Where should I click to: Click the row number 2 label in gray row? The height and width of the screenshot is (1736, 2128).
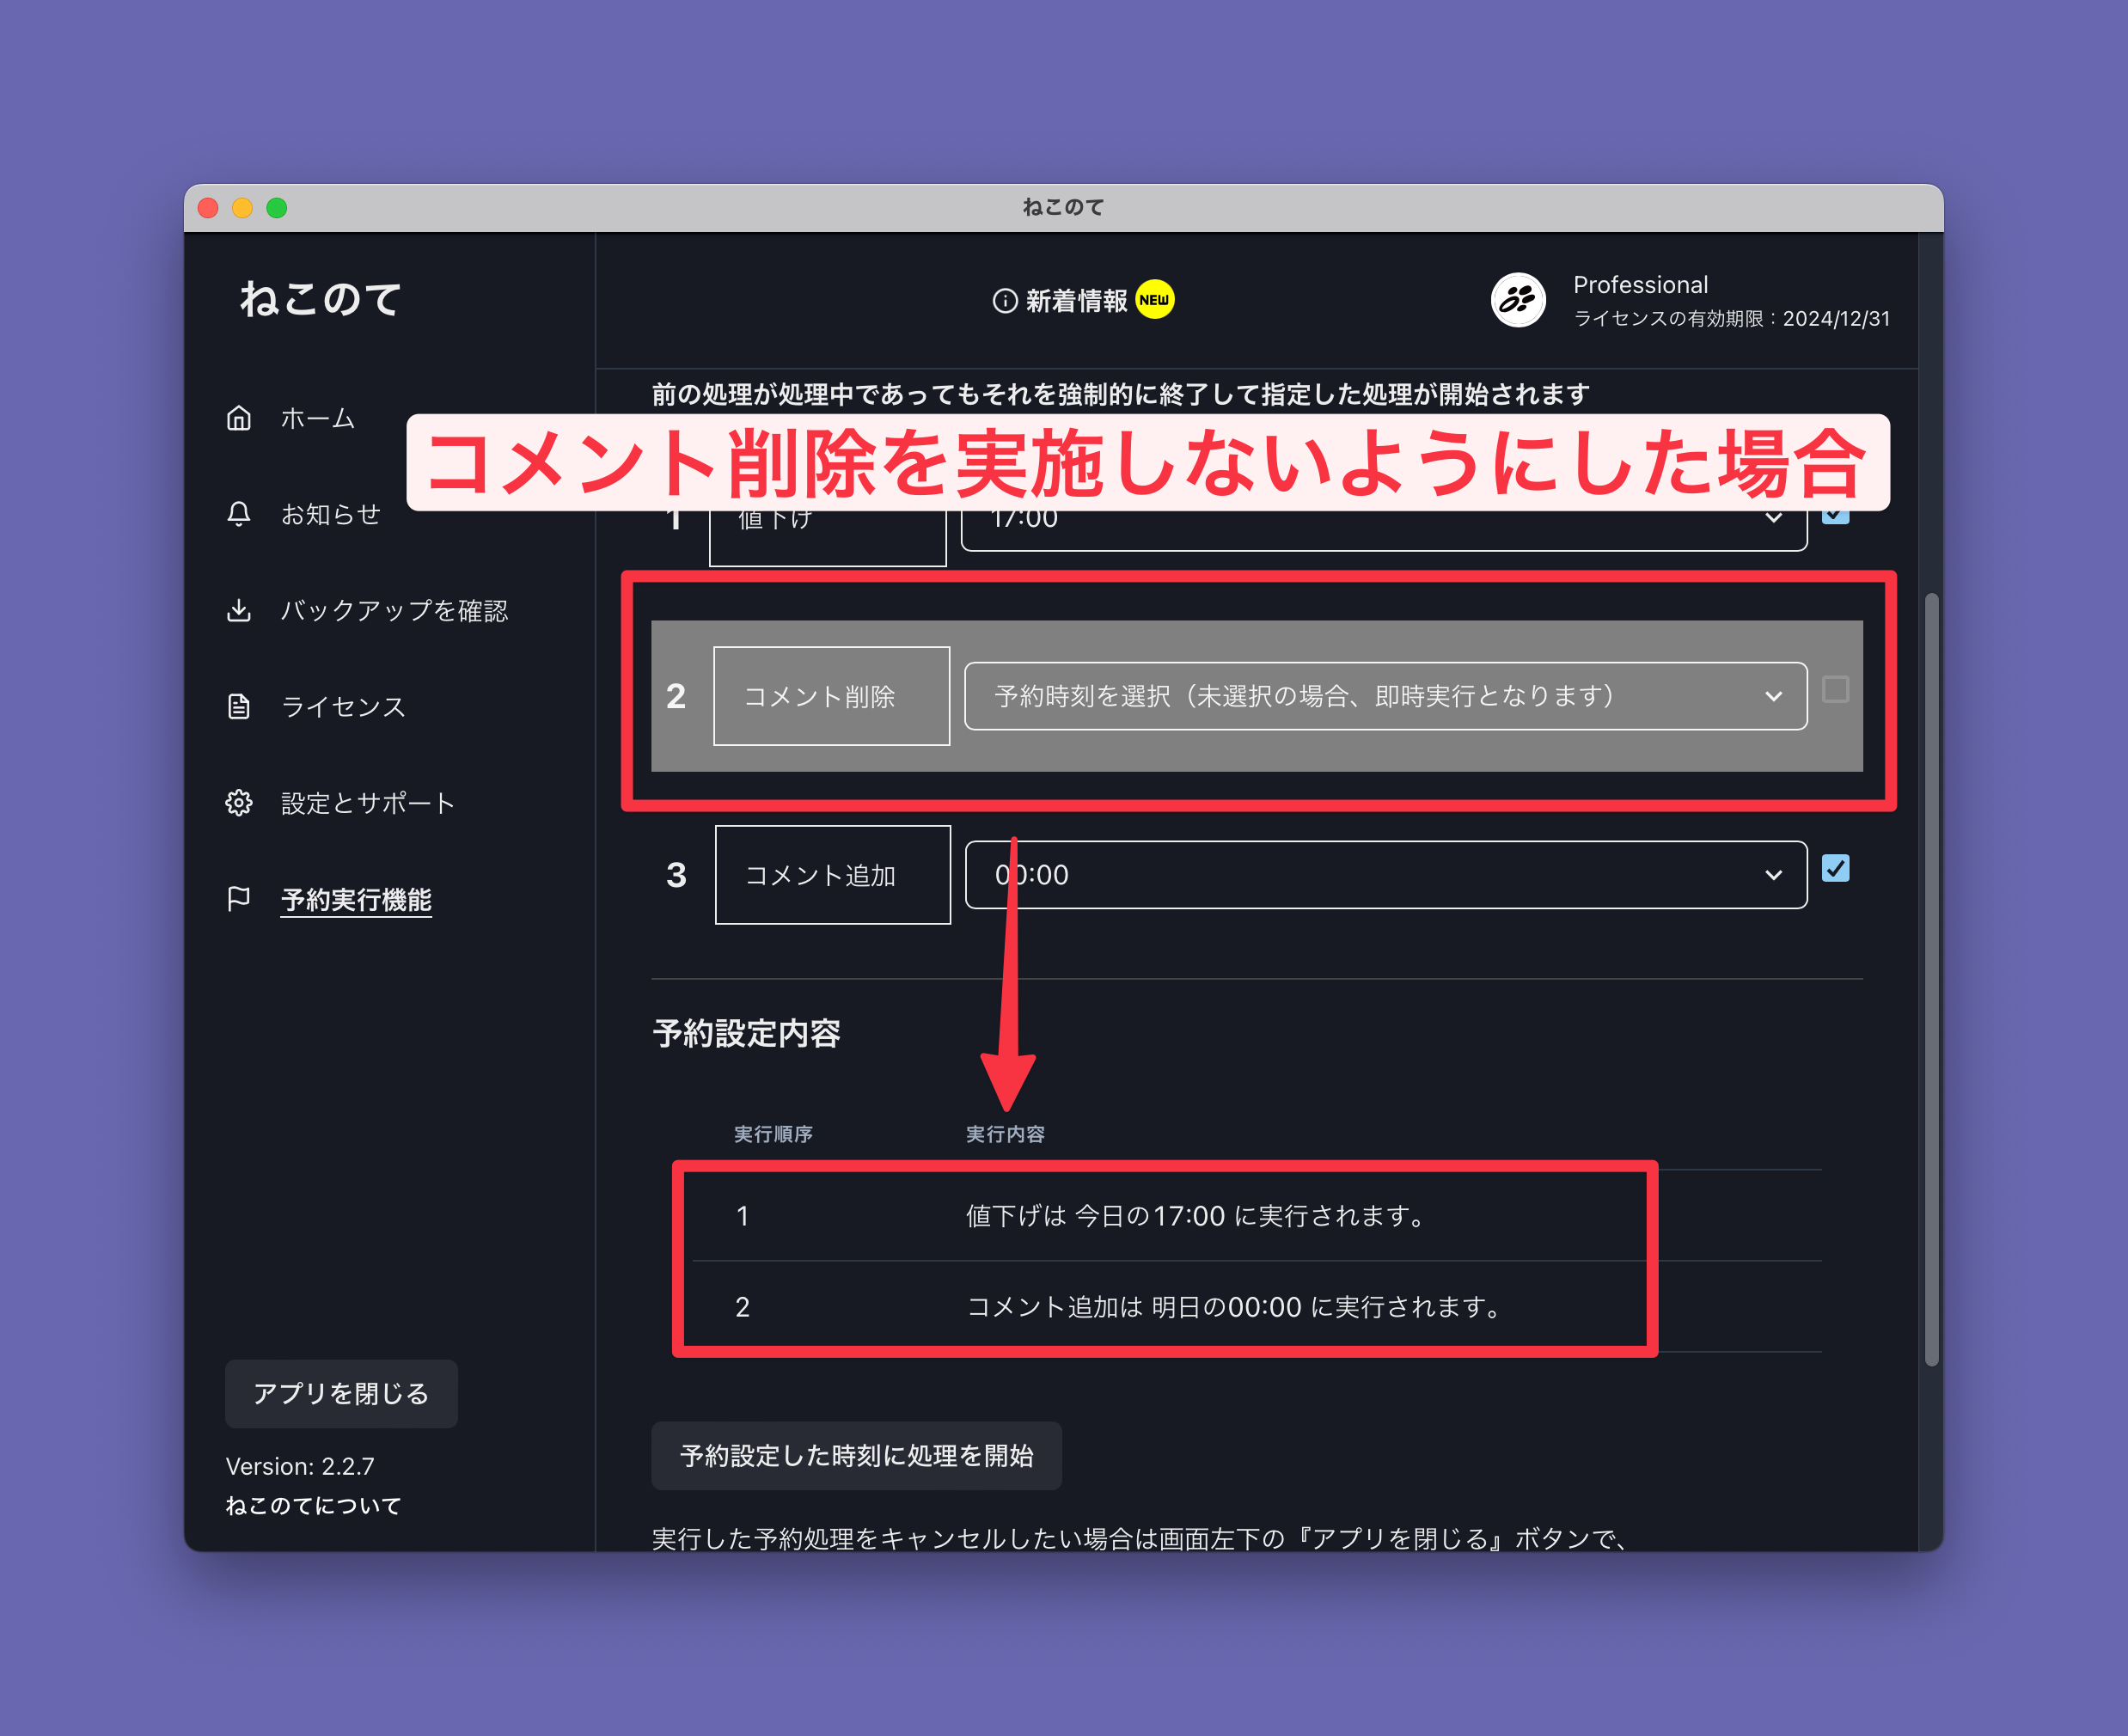(676, 696)
